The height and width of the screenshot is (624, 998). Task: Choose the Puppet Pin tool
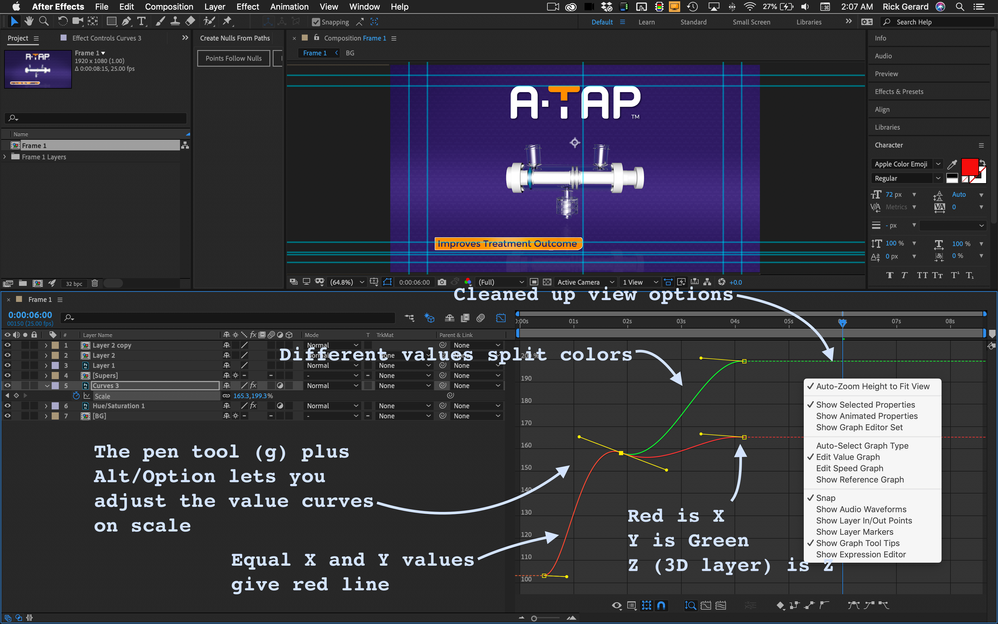click(x=228, y=21)
